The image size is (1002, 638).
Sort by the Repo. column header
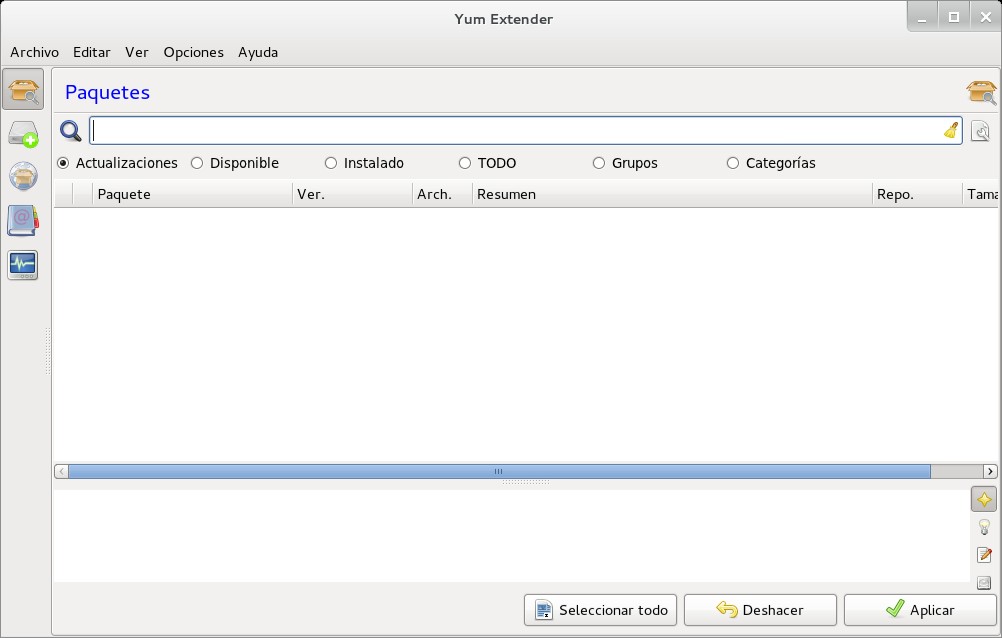point(917,194)
